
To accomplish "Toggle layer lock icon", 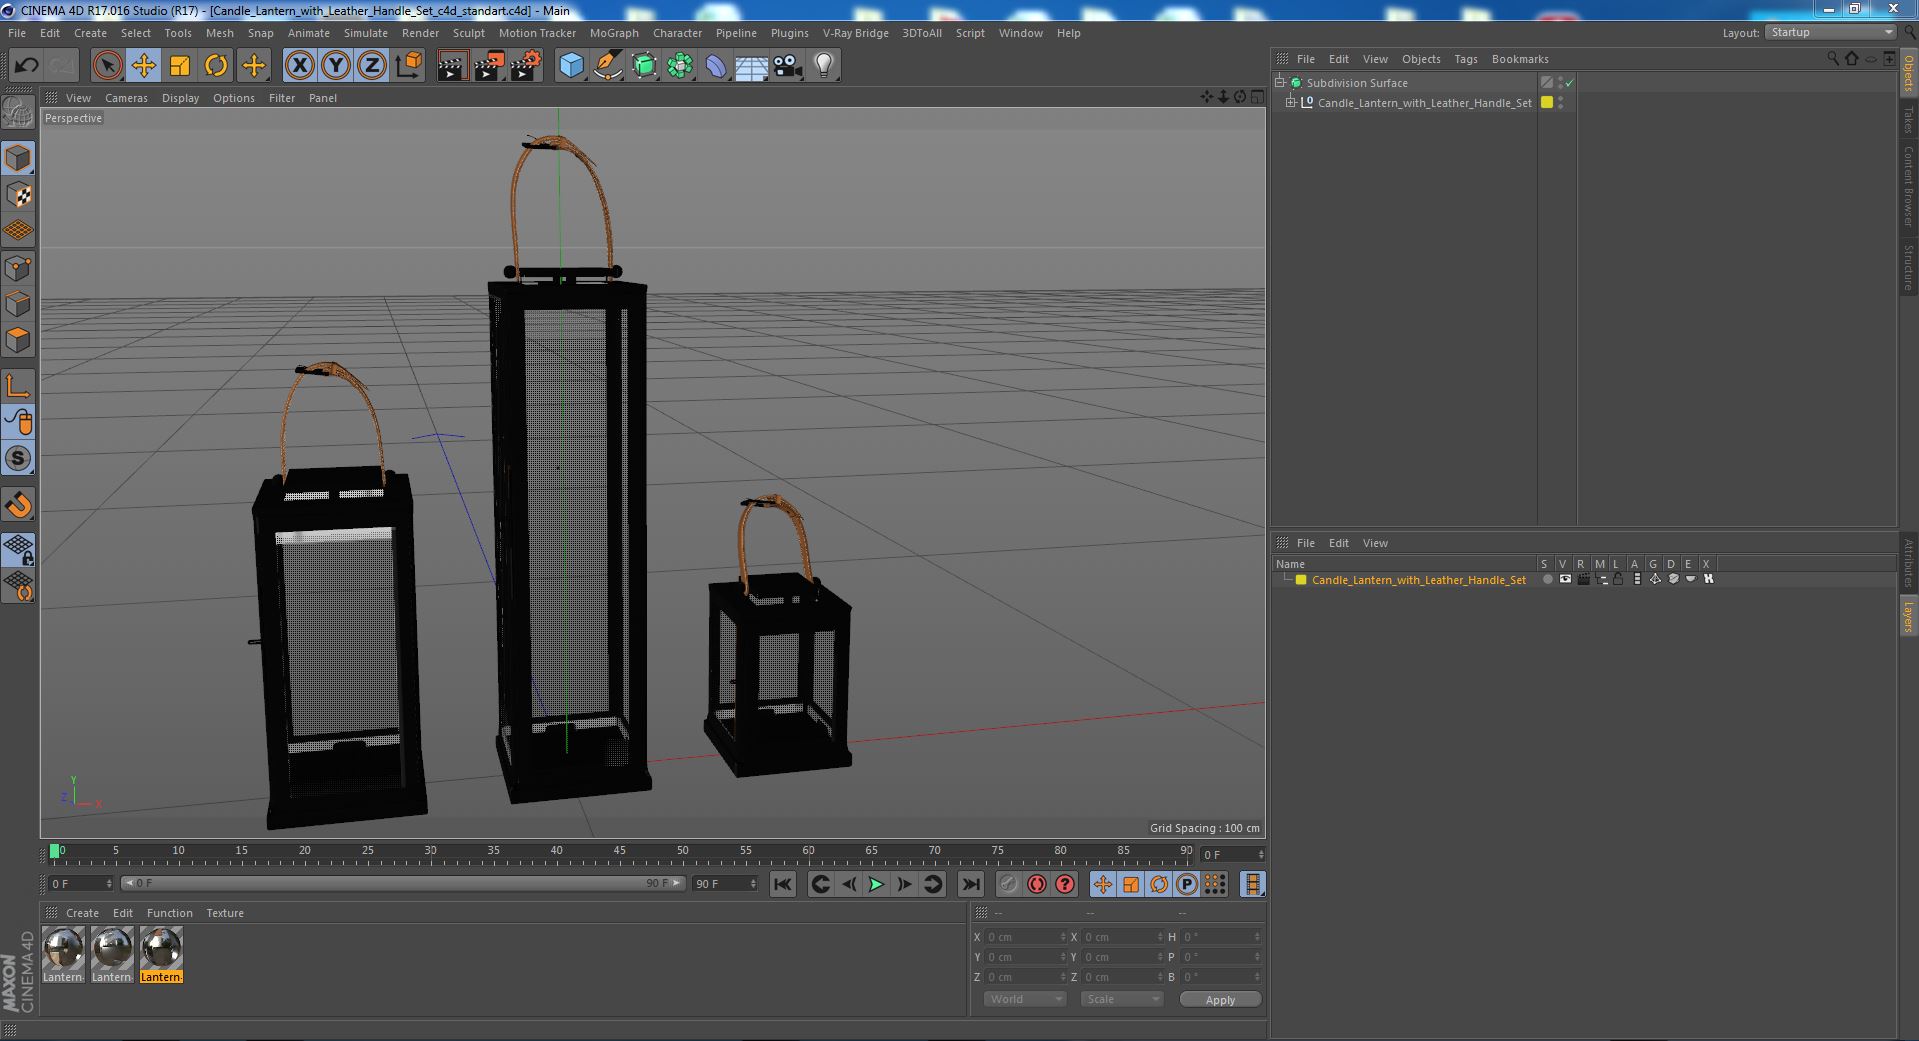I will pos(1618,580).
